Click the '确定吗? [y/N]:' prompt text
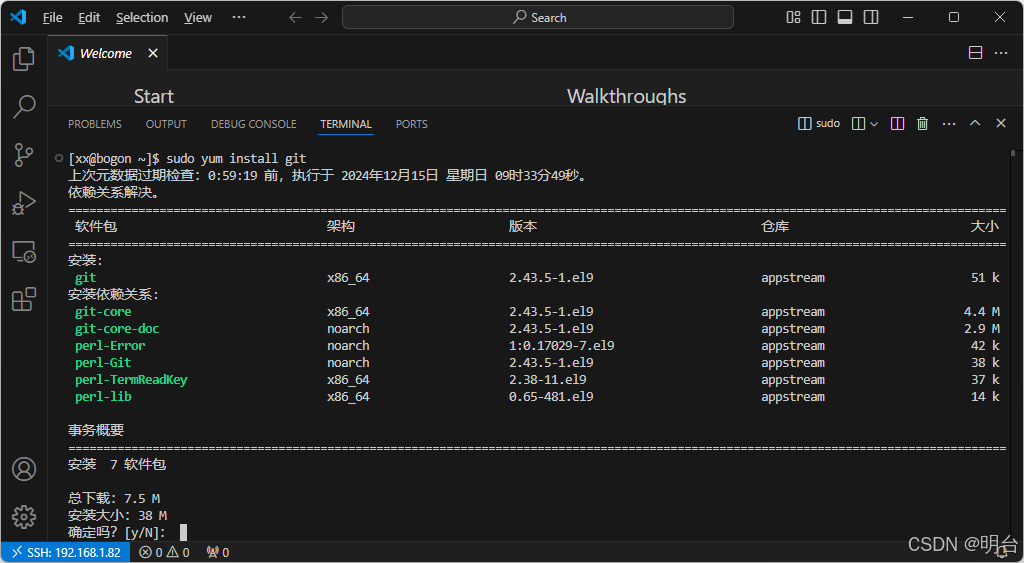 pyautogui.click(x=117, y=532)
